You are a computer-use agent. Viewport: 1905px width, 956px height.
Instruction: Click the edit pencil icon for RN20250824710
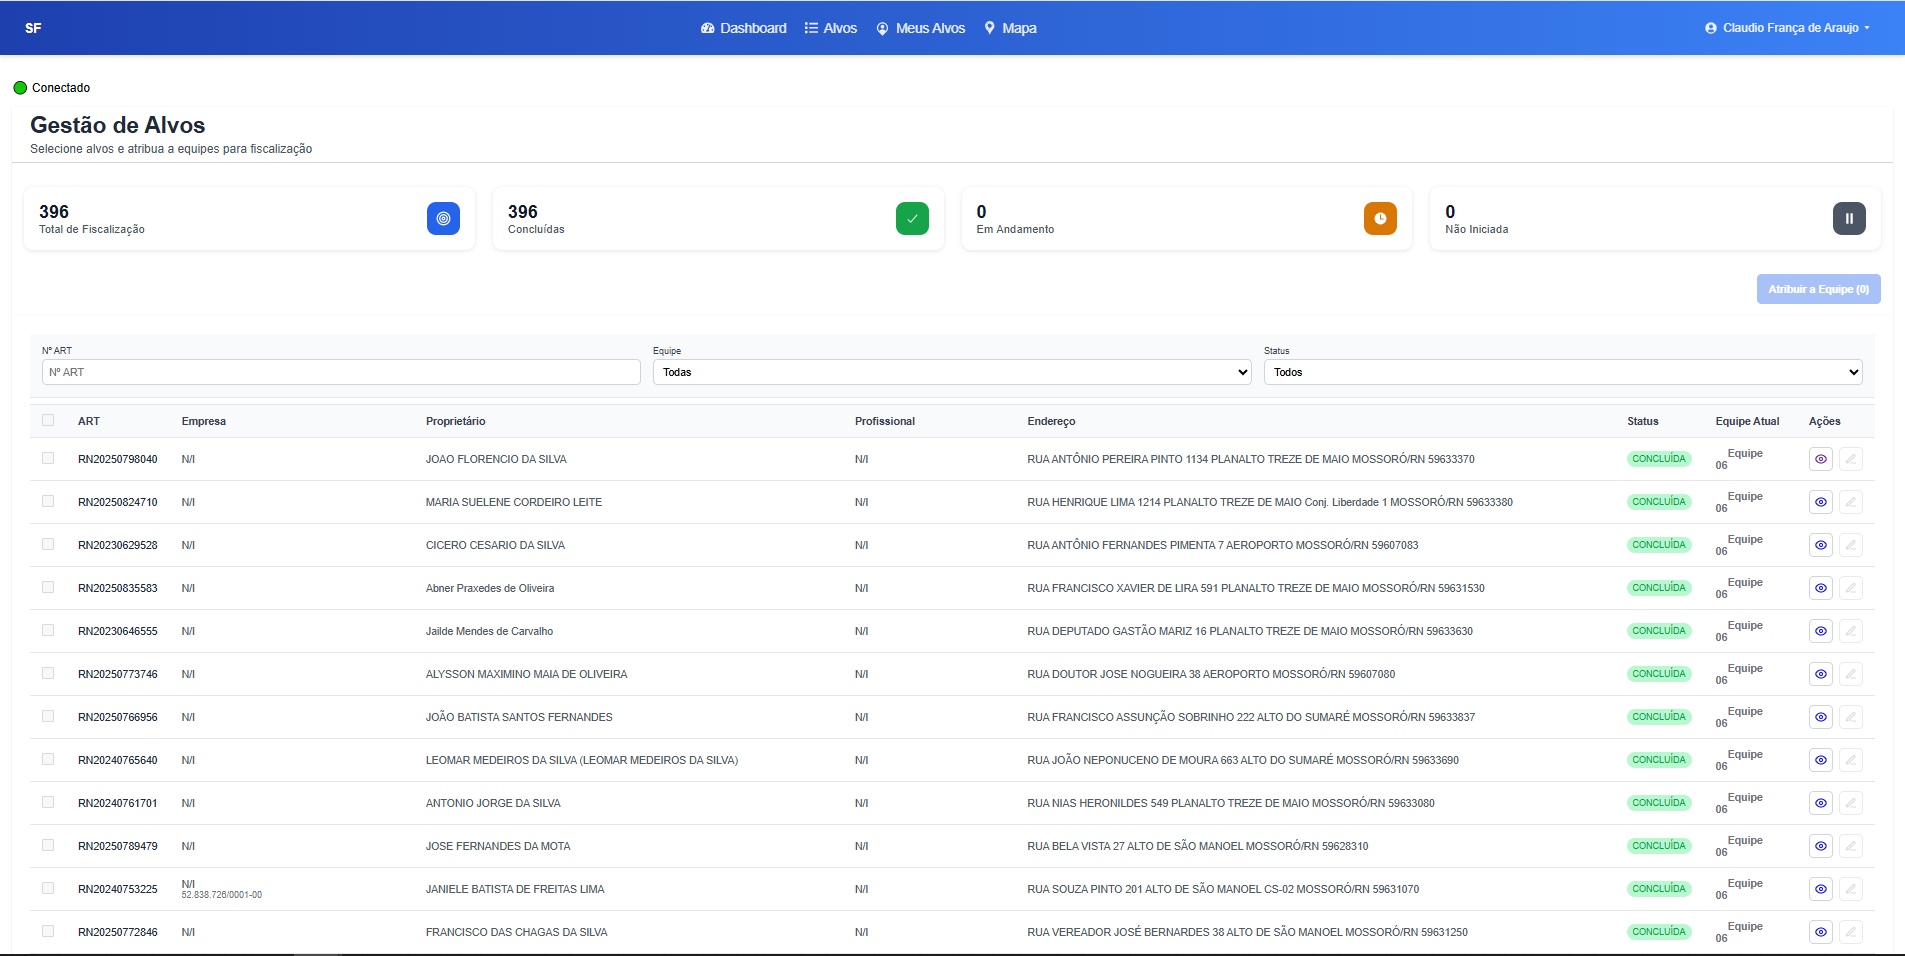[1851, 503]
